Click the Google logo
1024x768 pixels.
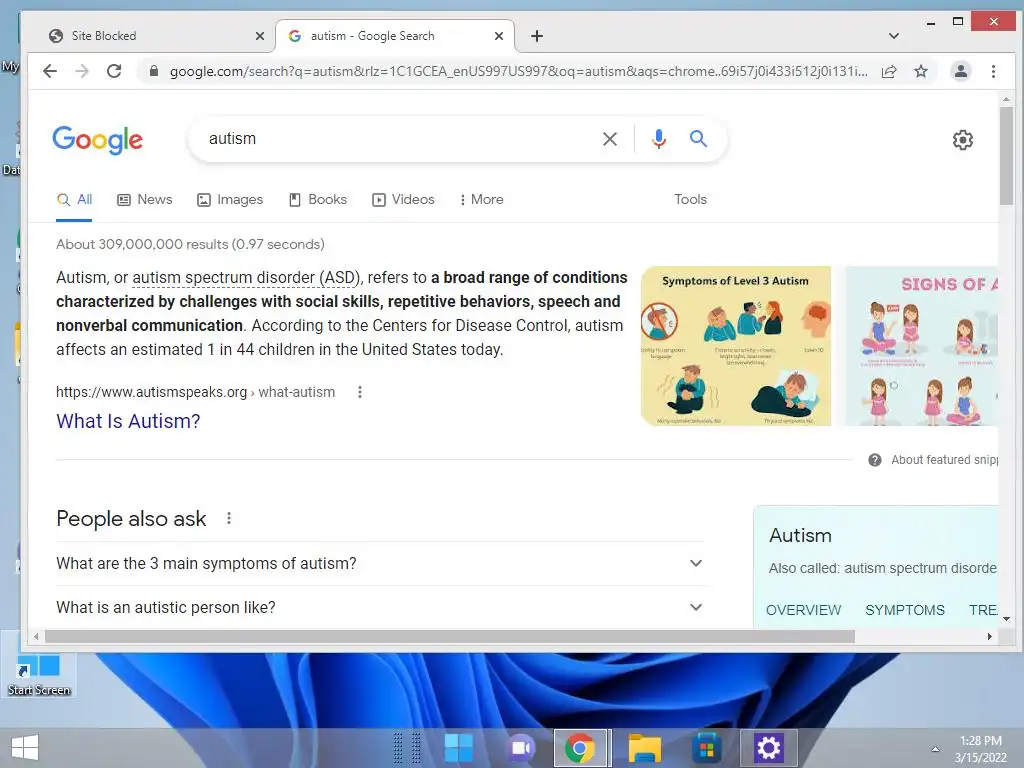tap(97, 140)
